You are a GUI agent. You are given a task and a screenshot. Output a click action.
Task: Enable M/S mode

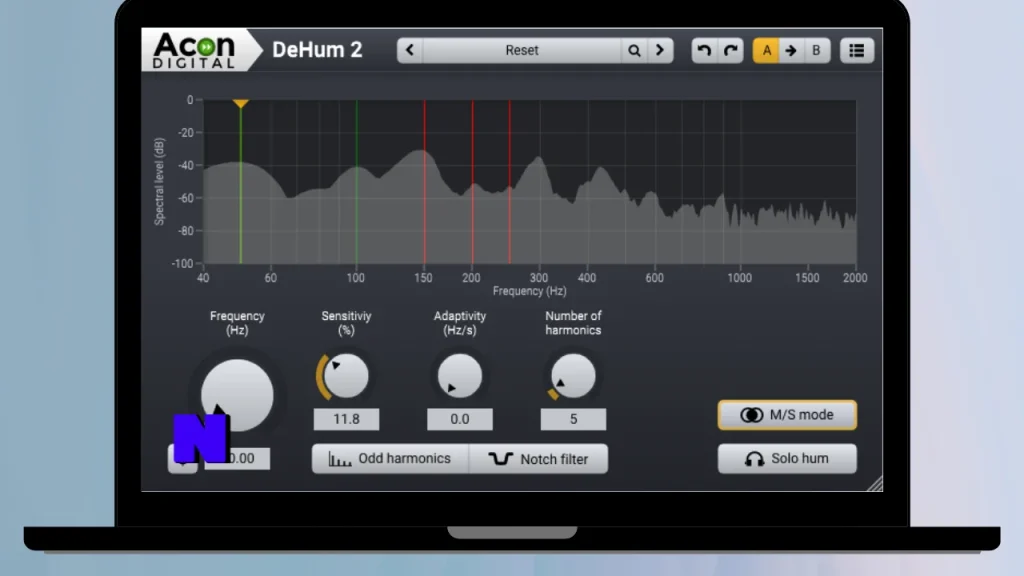pos(787,415)
